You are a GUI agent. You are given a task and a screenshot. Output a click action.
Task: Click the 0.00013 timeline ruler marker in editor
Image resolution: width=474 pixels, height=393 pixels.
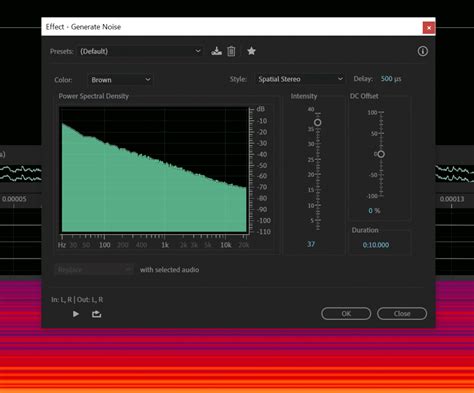(452, 199)
